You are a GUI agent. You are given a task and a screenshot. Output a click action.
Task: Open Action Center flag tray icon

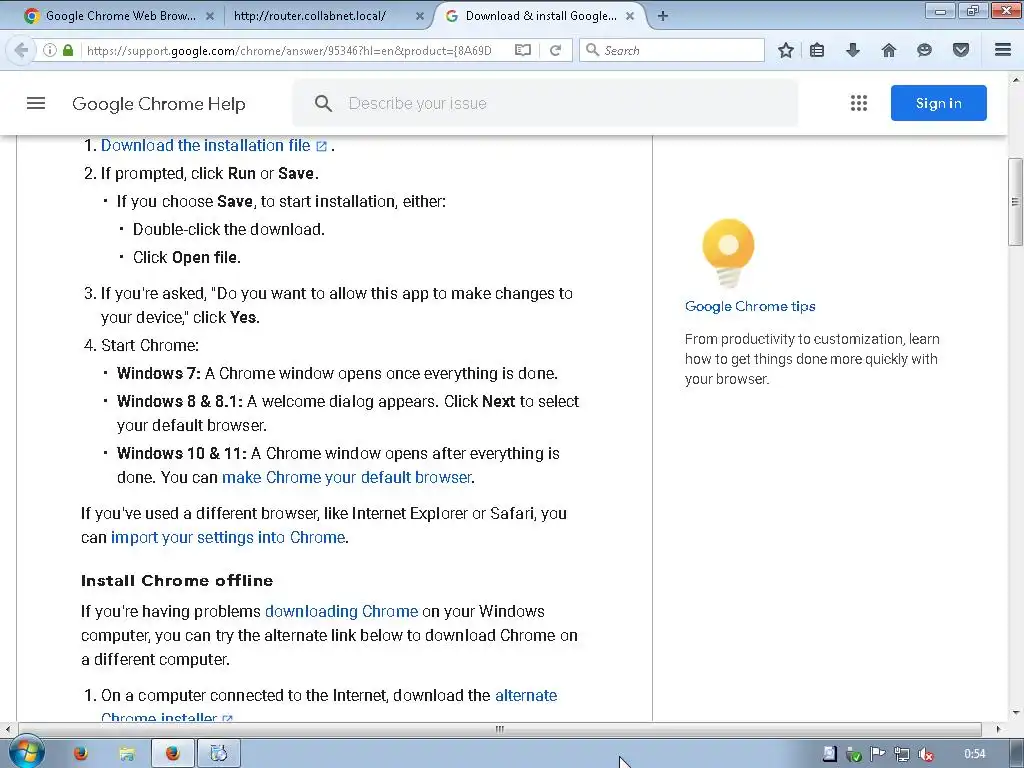tap(878, 754)
